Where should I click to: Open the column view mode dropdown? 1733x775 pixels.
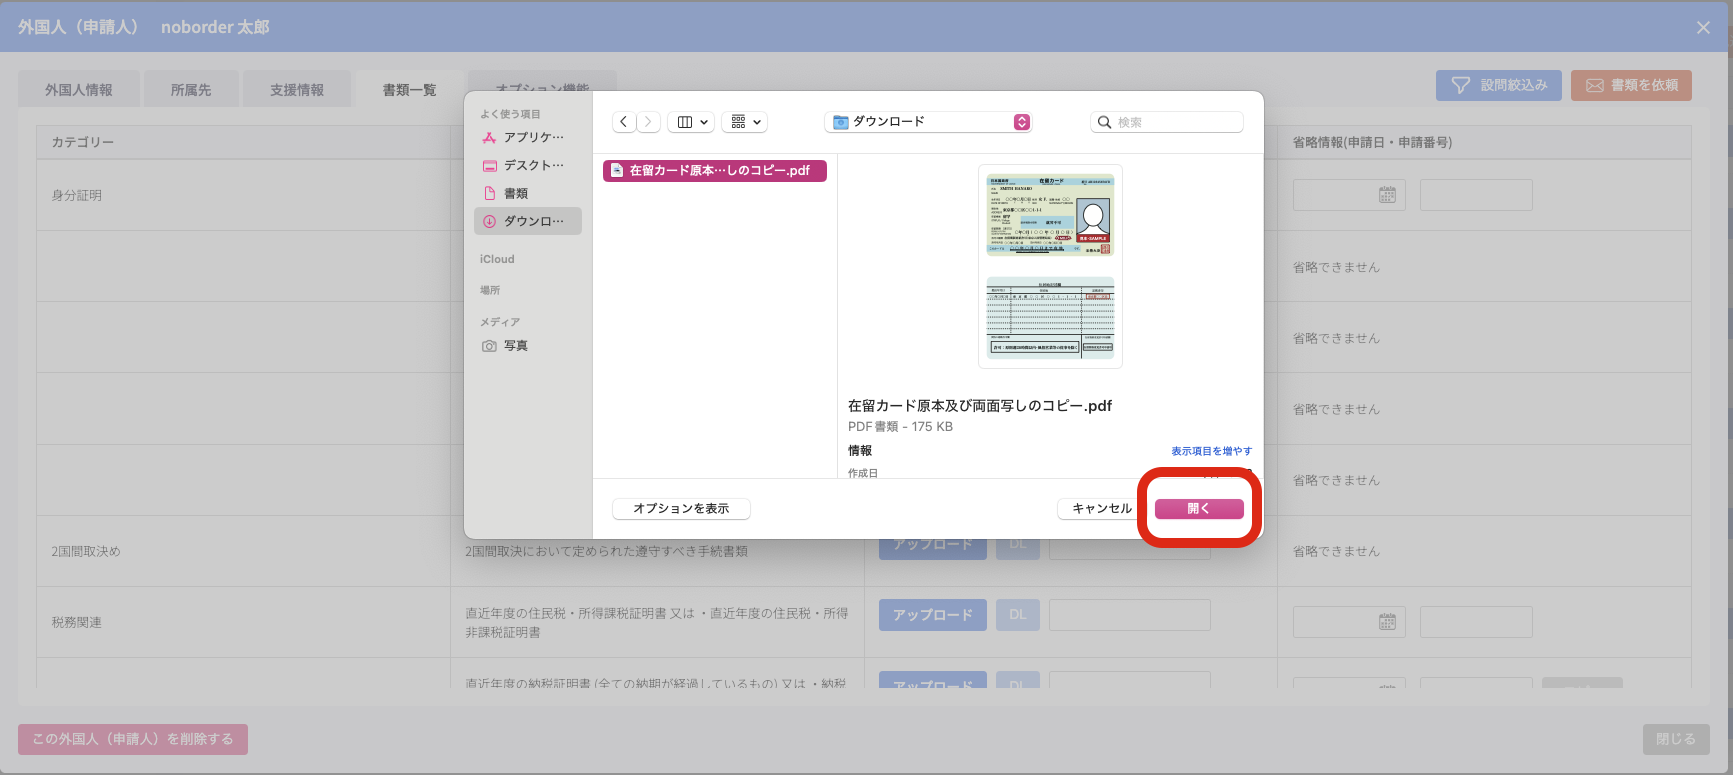[691, 122]
